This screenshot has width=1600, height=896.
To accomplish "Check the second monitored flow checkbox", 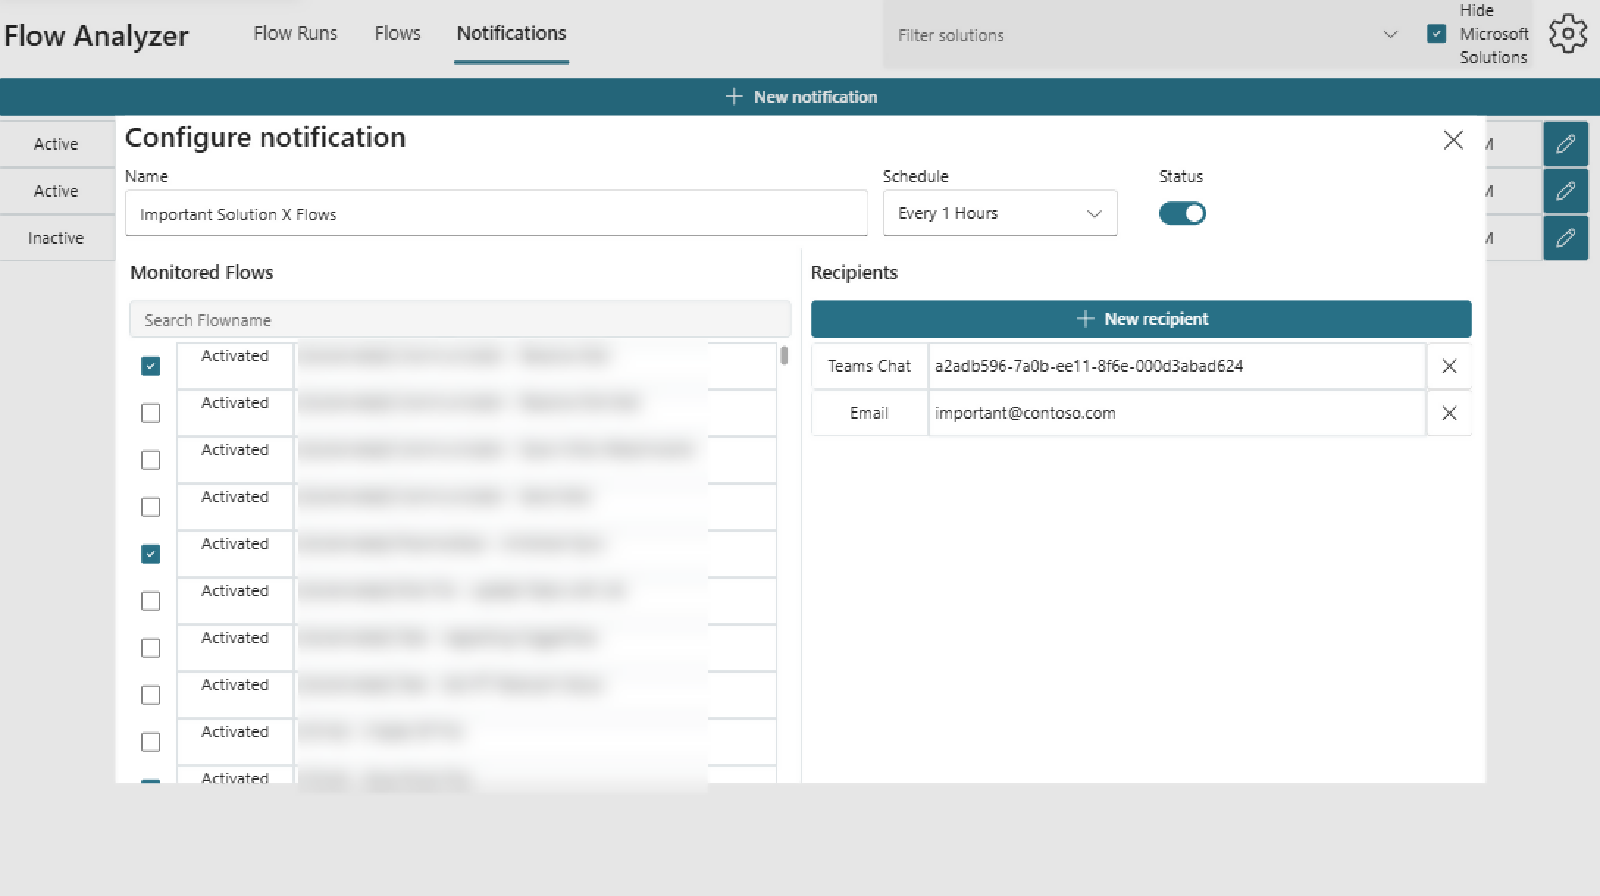I will pyautogui.click(x=151, y=413).
